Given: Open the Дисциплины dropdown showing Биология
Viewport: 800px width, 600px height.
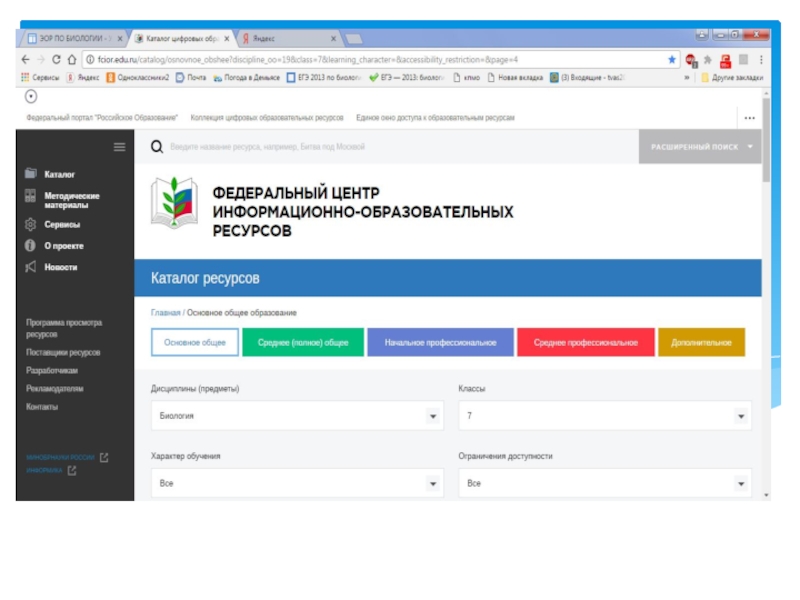Looking at the screenshot, I should click(297, 416).
